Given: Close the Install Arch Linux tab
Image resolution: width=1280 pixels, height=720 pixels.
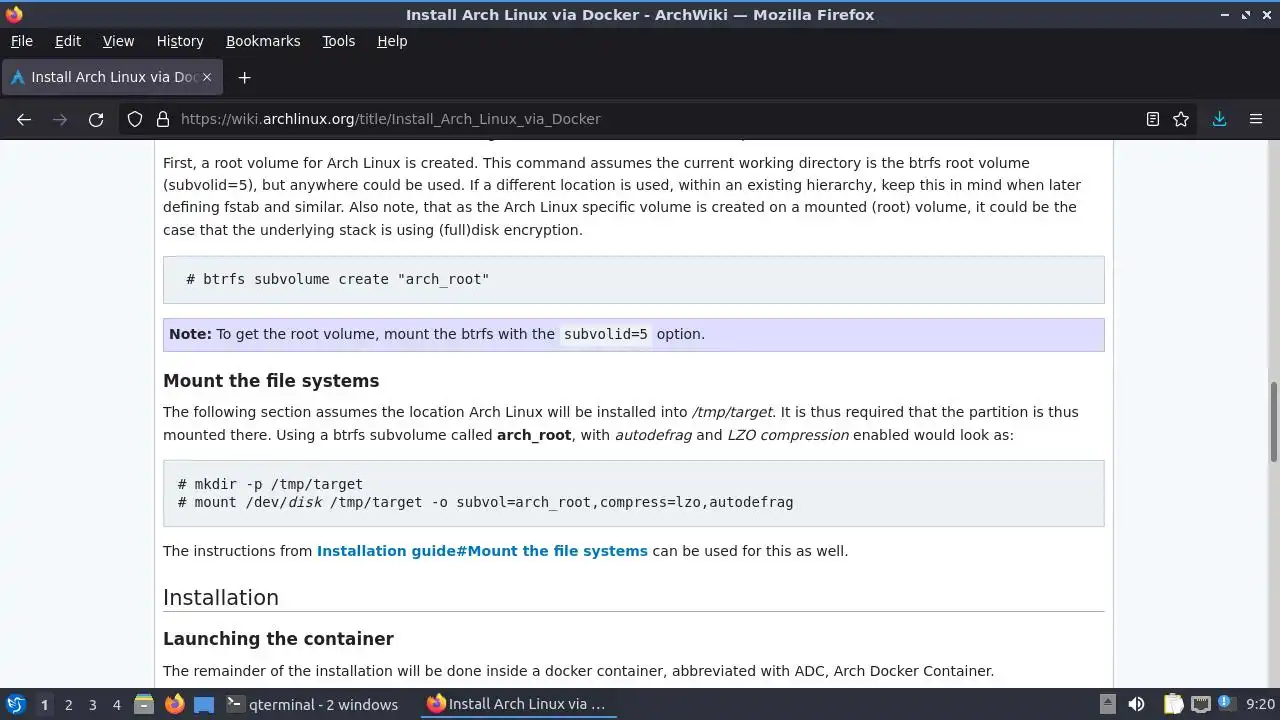Looking at the screenshot, I should (207, 77).
